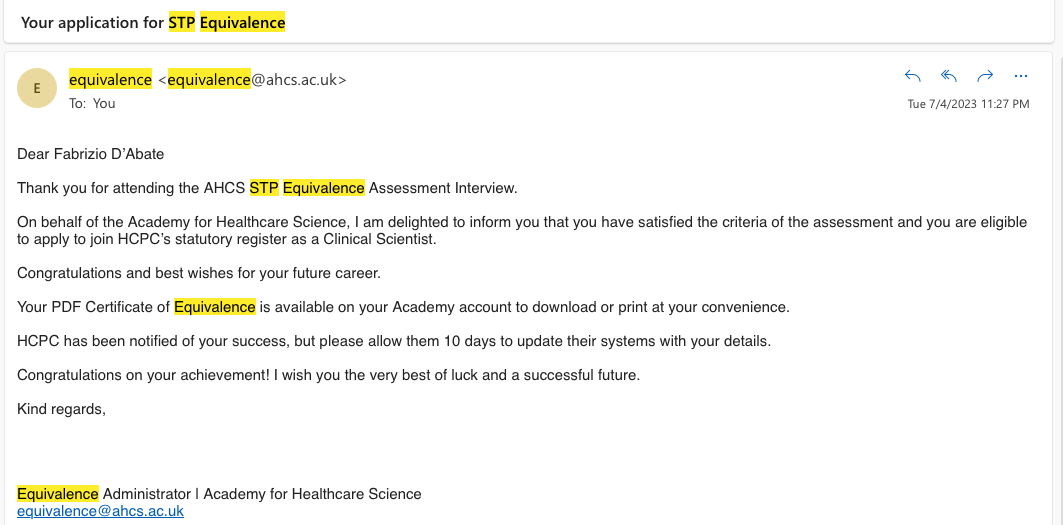Click the sender address ending @ahcs.ac.uk in the header
Viewport: 1063px width, 525px height.
click(257, 80)
